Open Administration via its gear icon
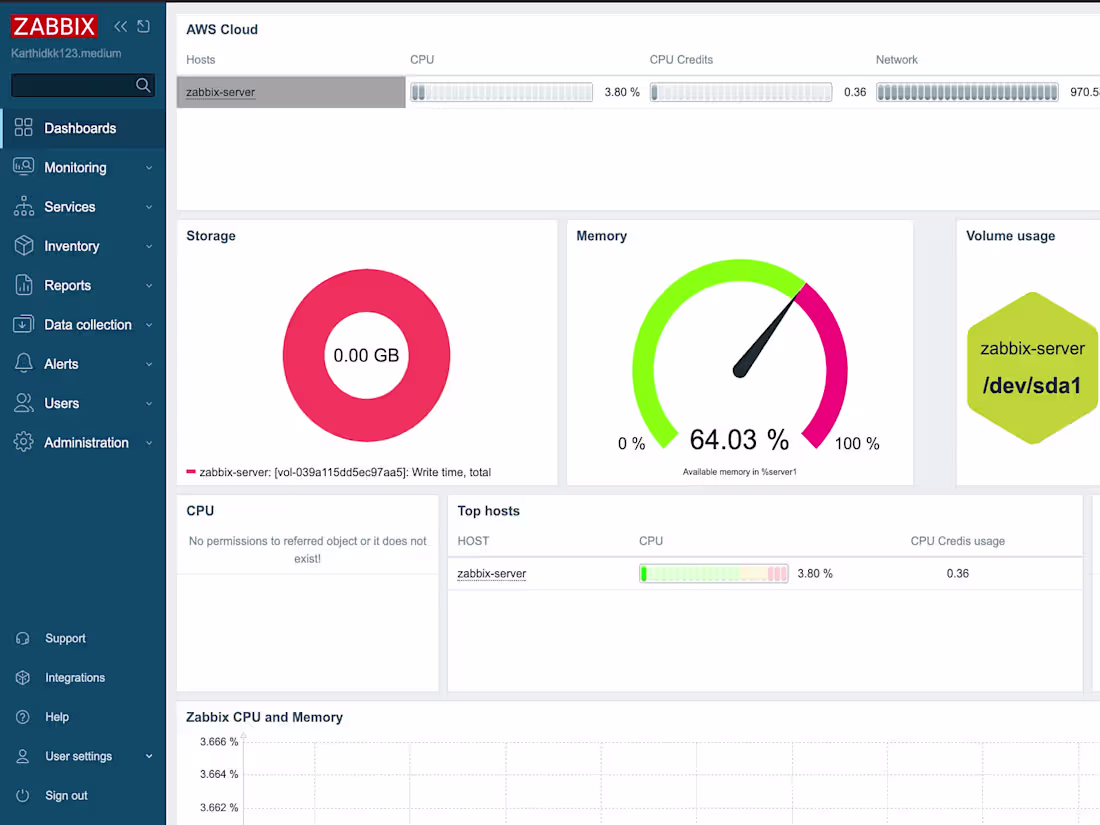Screen dimensions: 1100x825 [x=23, y=442]
